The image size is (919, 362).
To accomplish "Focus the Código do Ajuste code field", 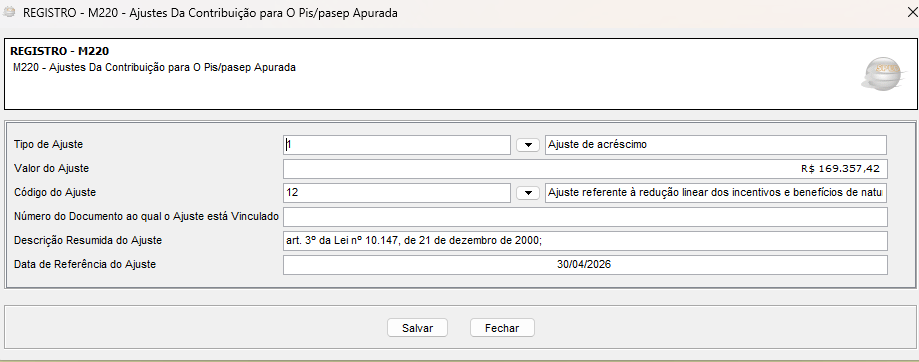I will click(397, 193).
